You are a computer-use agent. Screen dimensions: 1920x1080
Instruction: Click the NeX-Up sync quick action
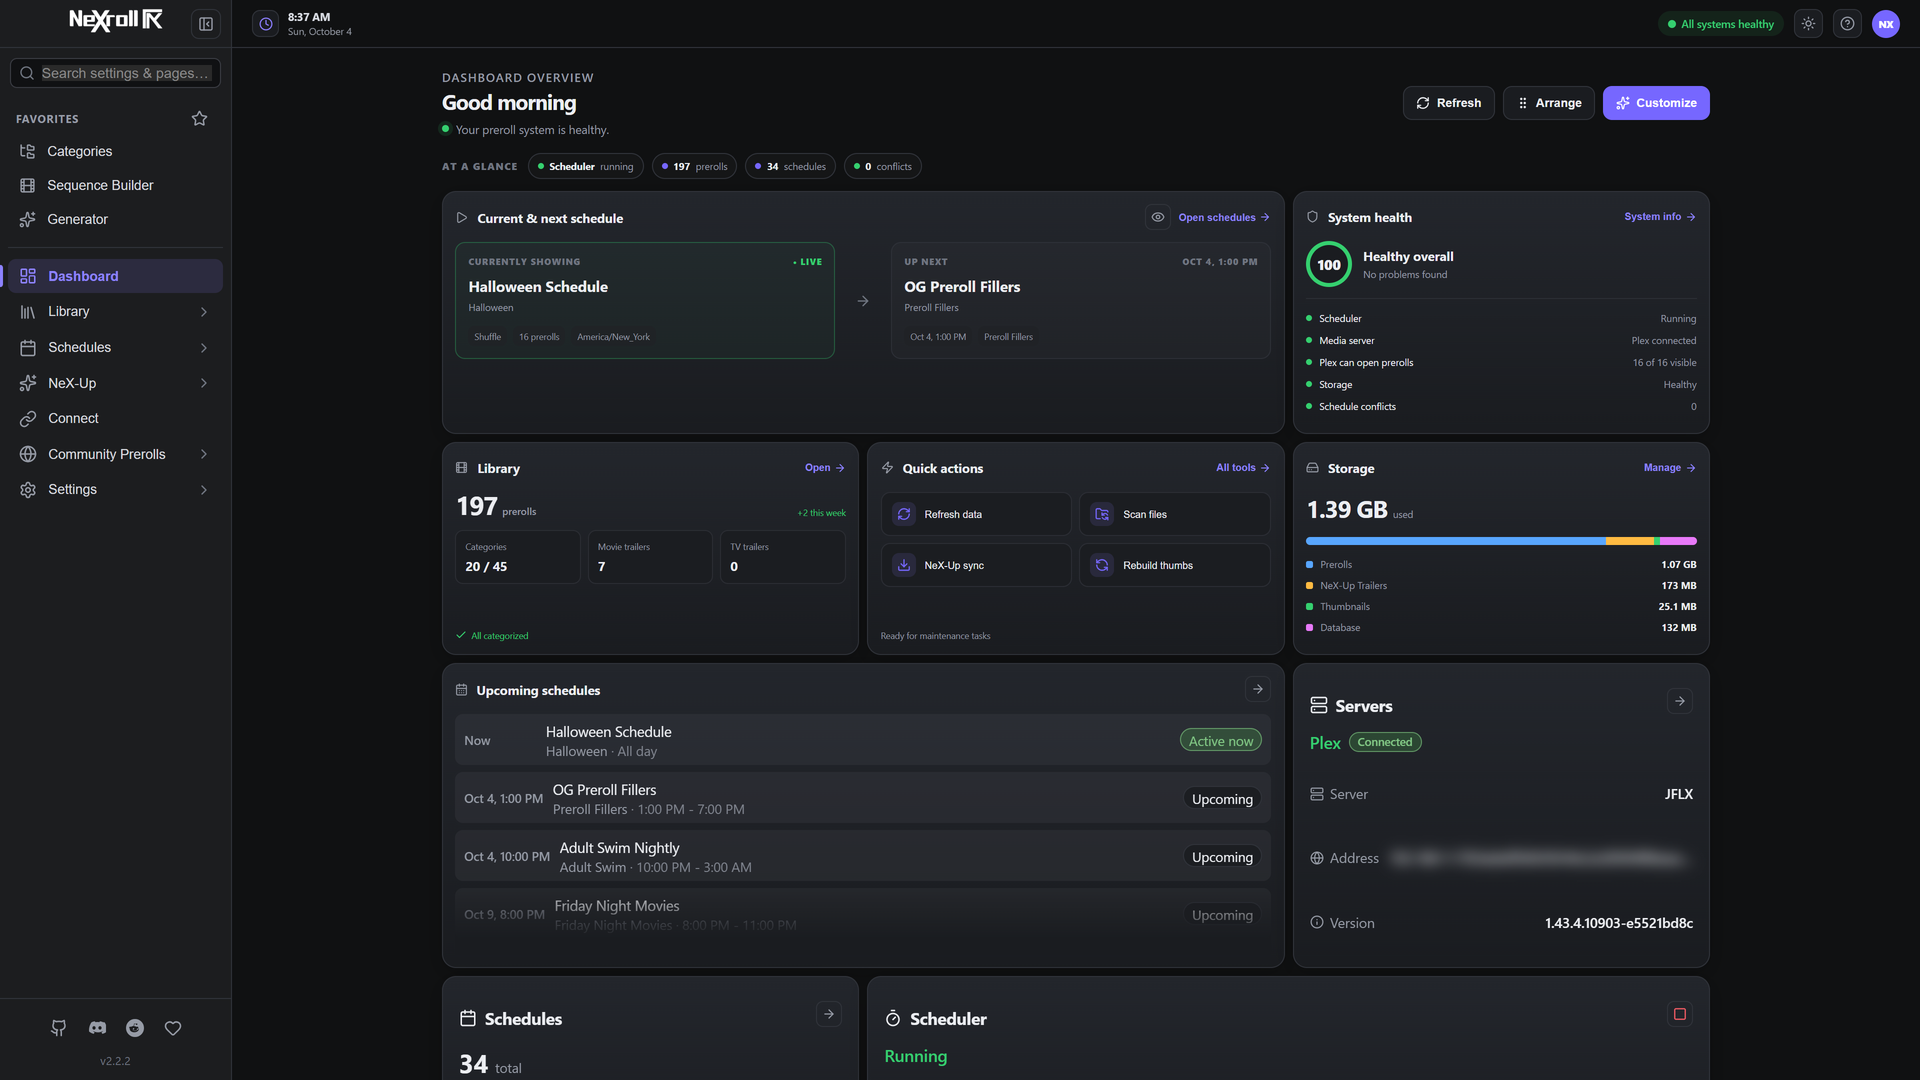point(976,565)
